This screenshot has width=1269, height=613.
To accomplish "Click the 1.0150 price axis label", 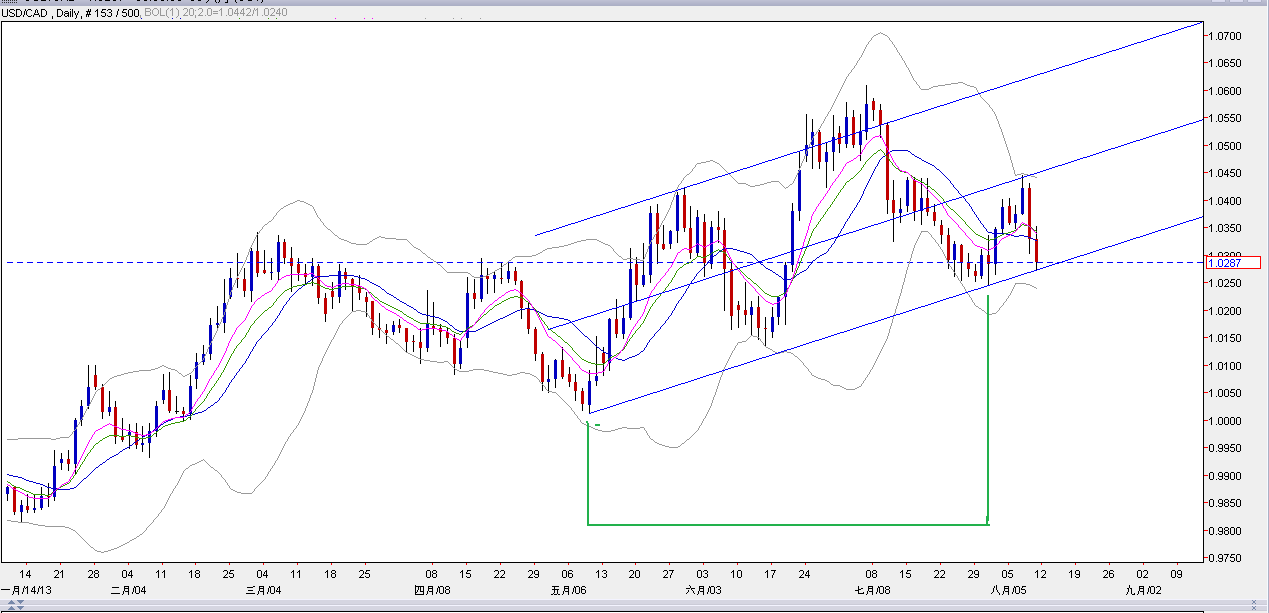I will [x=1226, y=338].
